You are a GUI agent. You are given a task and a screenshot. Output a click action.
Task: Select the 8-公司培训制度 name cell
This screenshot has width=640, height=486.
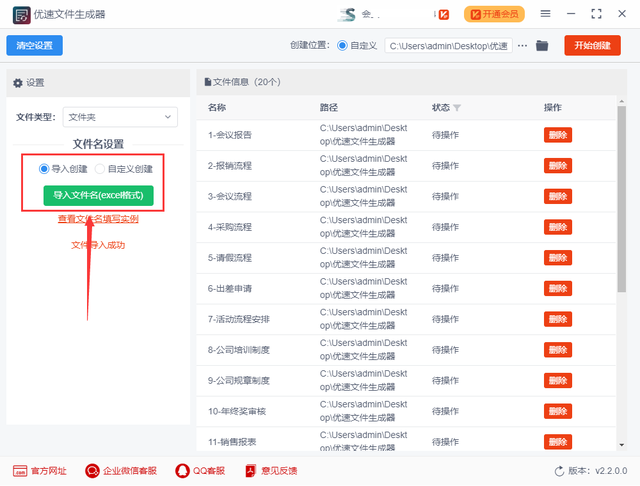(239, 350)
